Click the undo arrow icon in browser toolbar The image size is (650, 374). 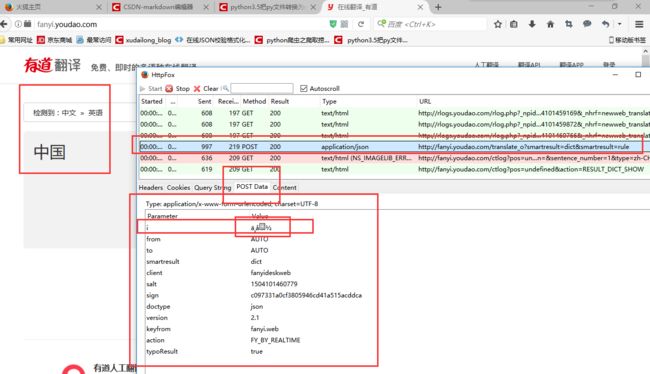(606, 24)
